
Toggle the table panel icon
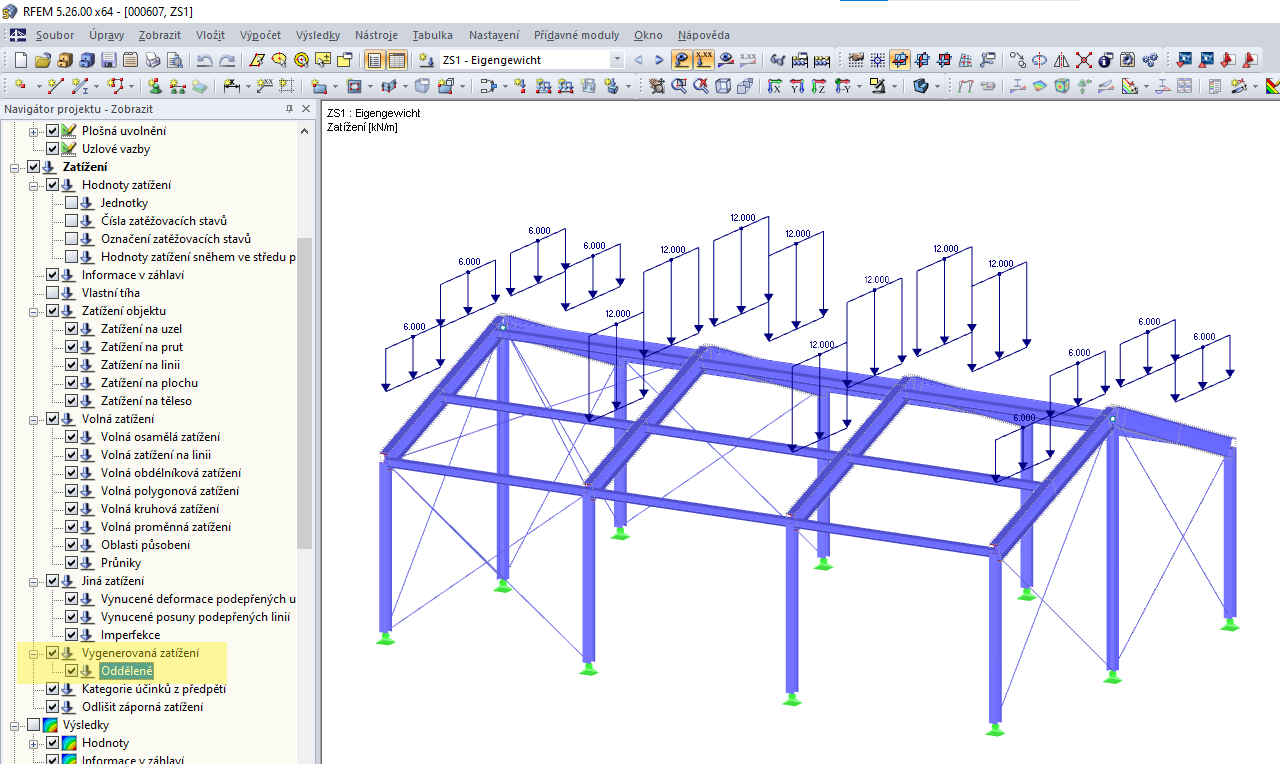coord(397,60)
